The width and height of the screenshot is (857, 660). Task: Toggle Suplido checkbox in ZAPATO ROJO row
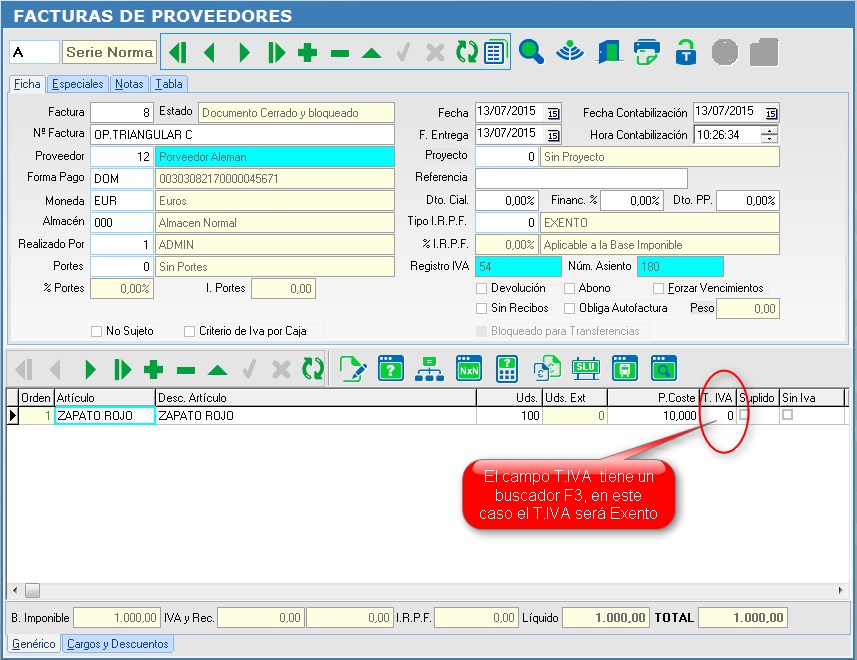click(744, 415)
